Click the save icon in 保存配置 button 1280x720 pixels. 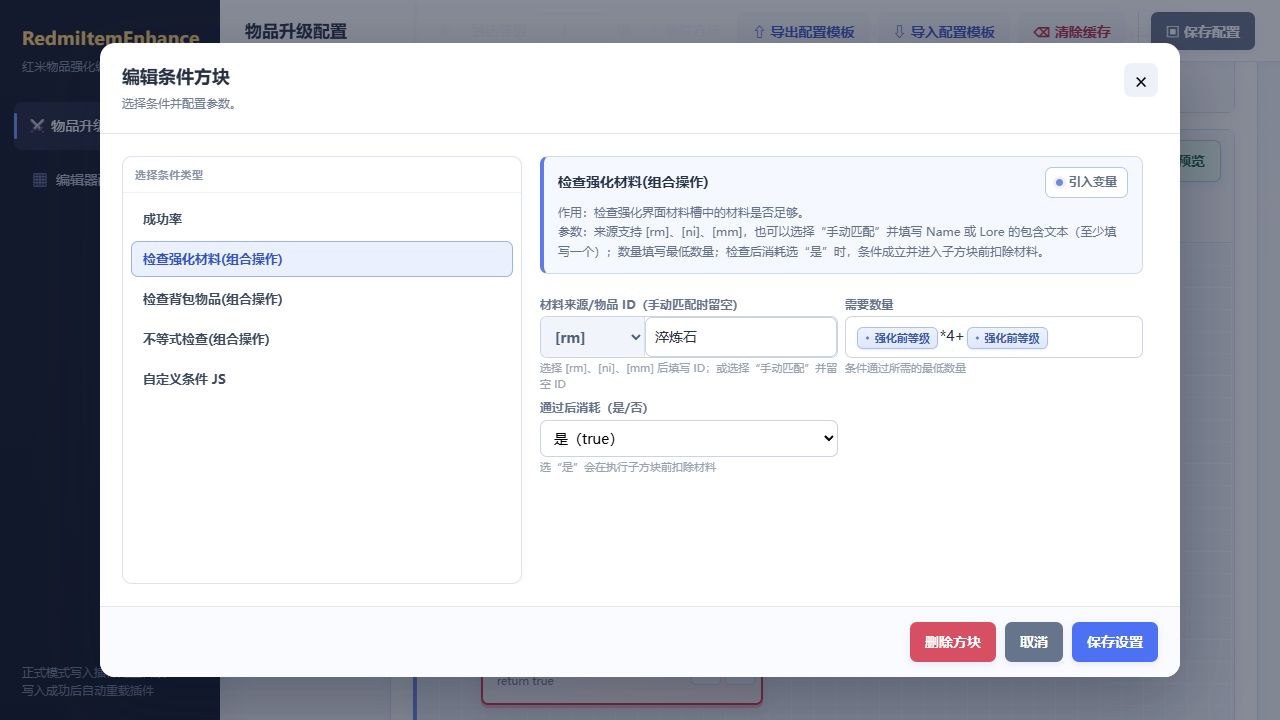[x=1173, y=32]
